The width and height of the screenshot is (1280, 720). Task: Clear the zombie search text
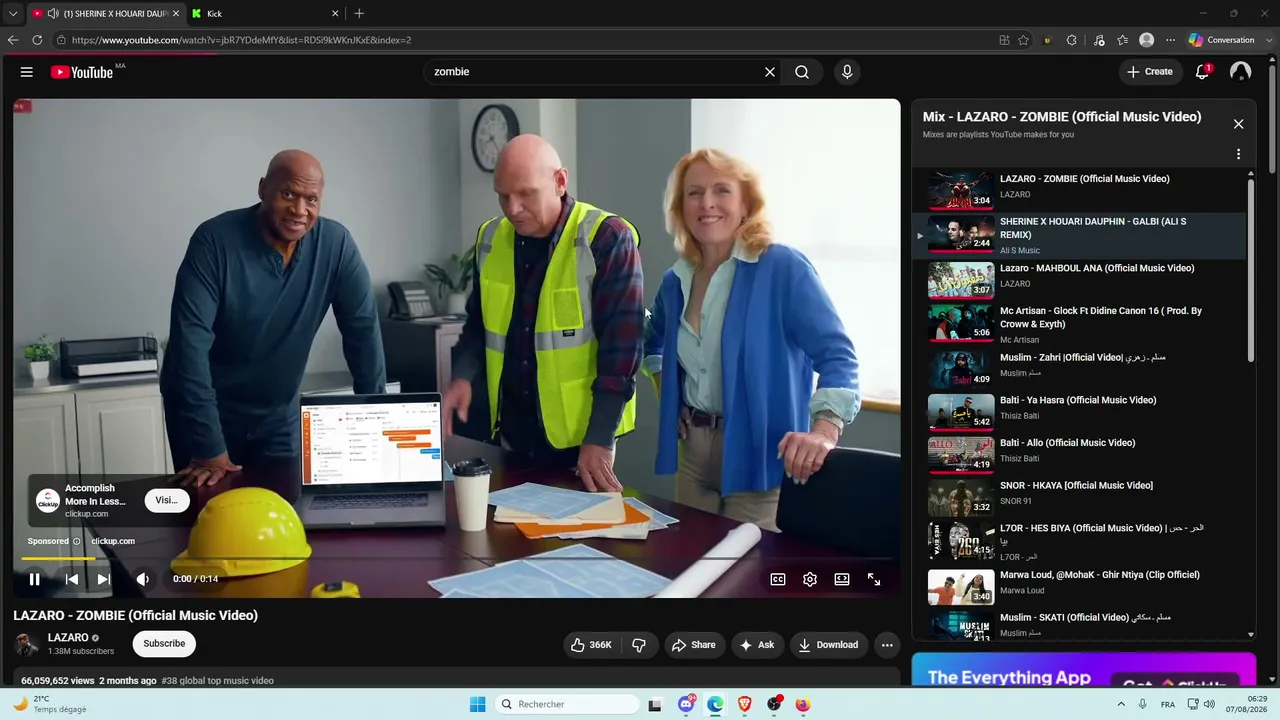[x=770, y=72]
